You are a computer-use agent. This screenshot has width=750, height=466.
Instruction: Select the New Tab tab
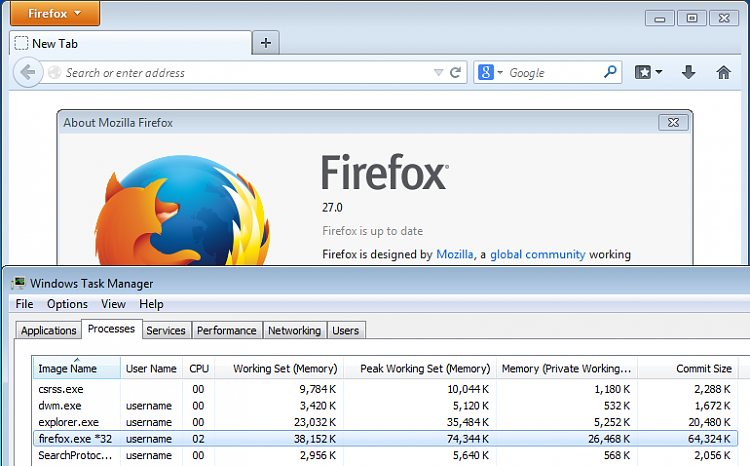point(130,44)
